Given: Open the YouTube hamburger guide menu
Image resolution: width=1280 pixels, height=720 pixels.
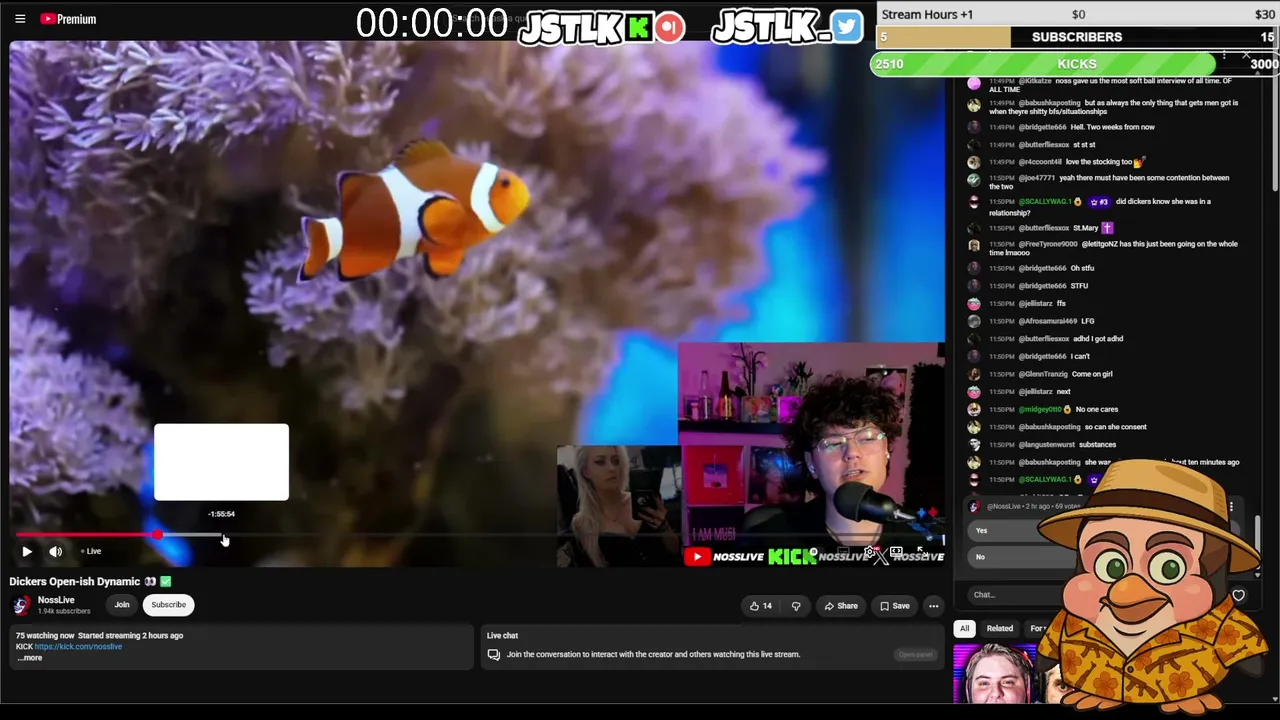Looking at the screenshot, I should (20, 19).
